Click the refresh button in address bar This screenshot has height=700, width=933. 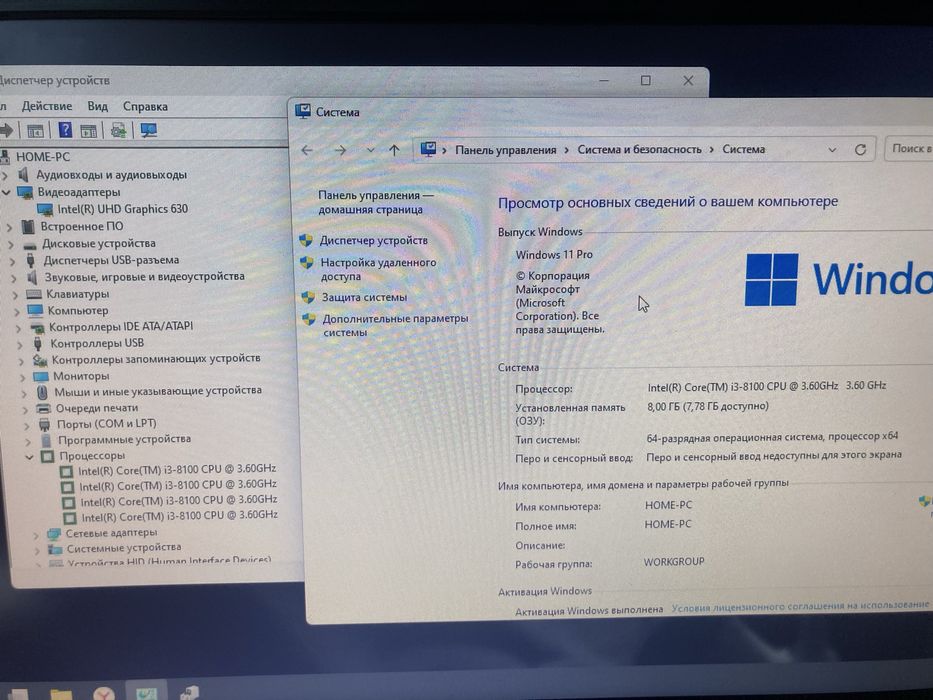(860, 149)
